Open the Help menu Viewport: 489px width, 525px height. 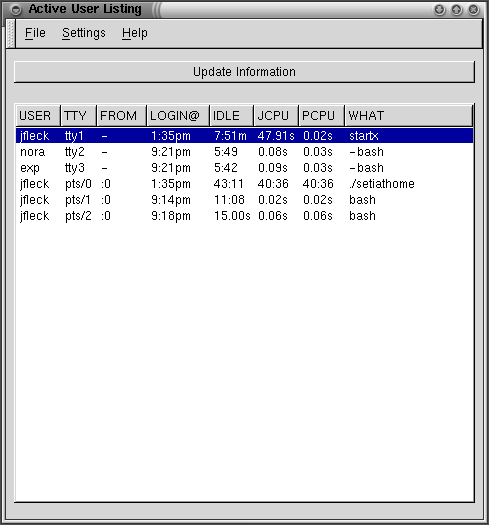pyautogui.click(x=135, y=33)
